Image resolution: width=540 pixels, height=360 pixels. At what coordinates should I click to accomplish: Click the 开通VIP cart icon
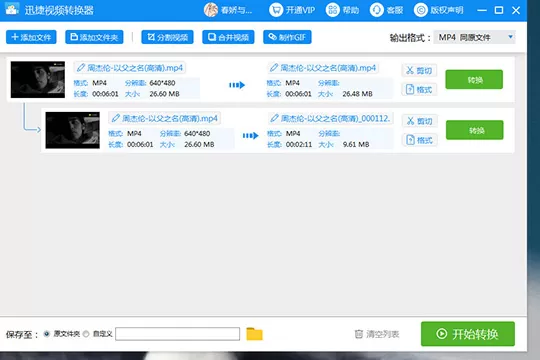point(276,10)
